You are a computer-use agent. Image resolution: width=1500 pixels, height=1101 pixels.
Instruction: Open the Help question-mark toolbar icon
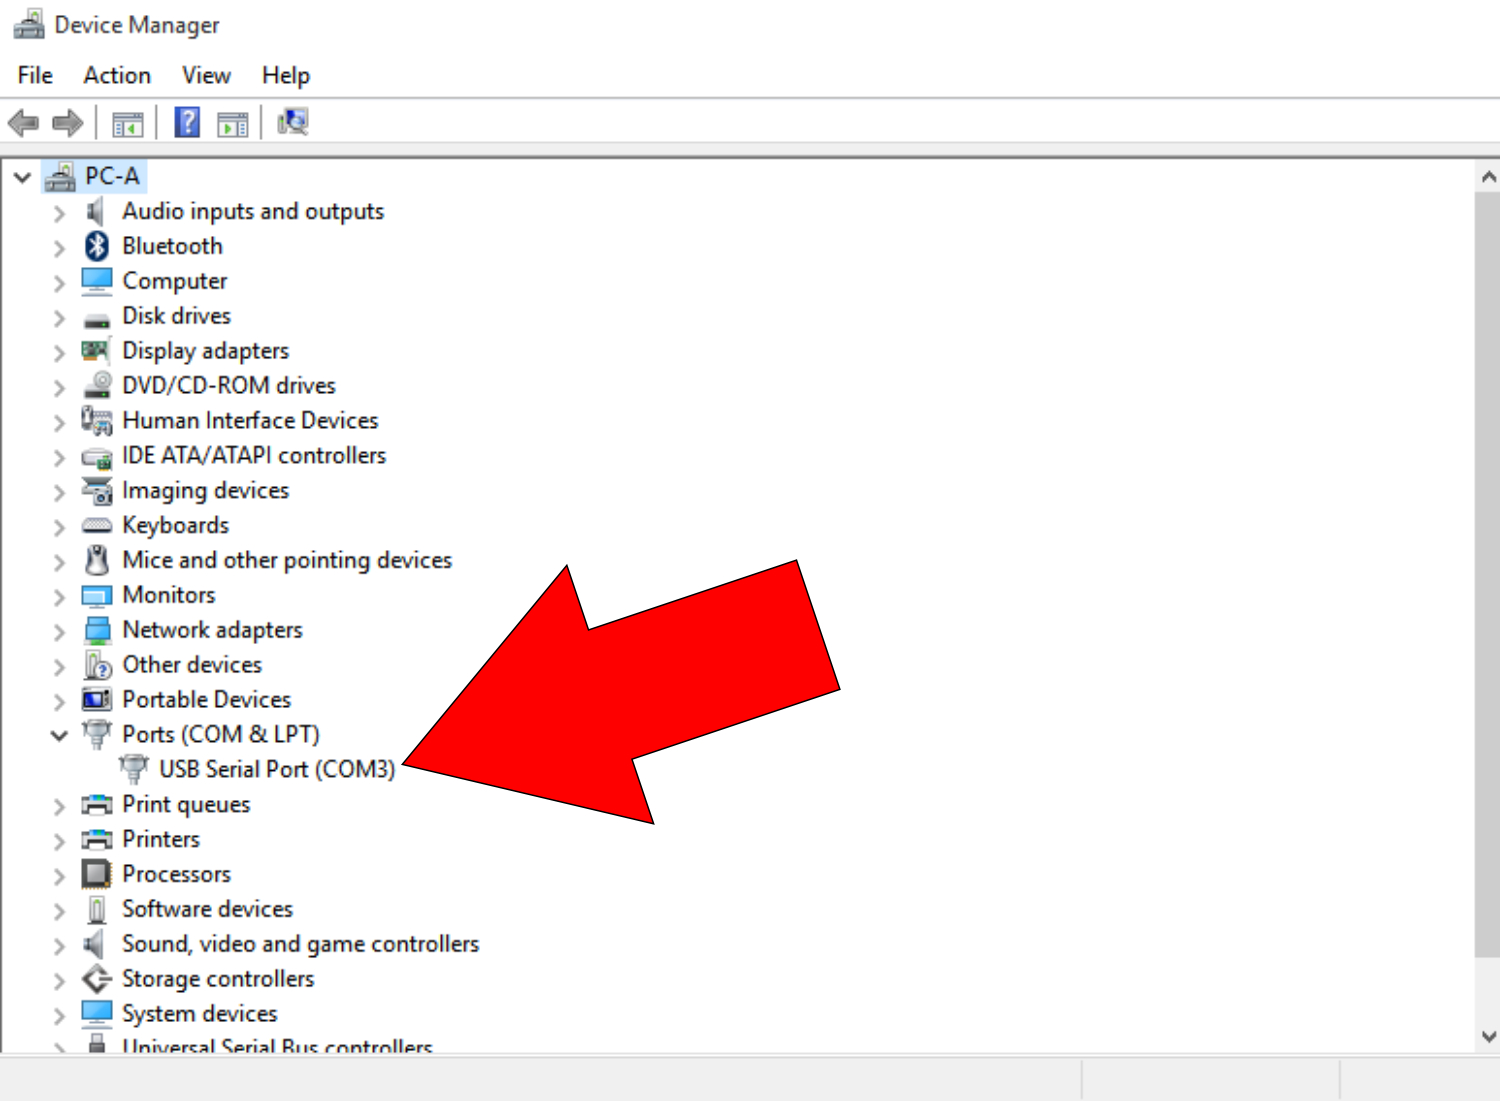187,123
